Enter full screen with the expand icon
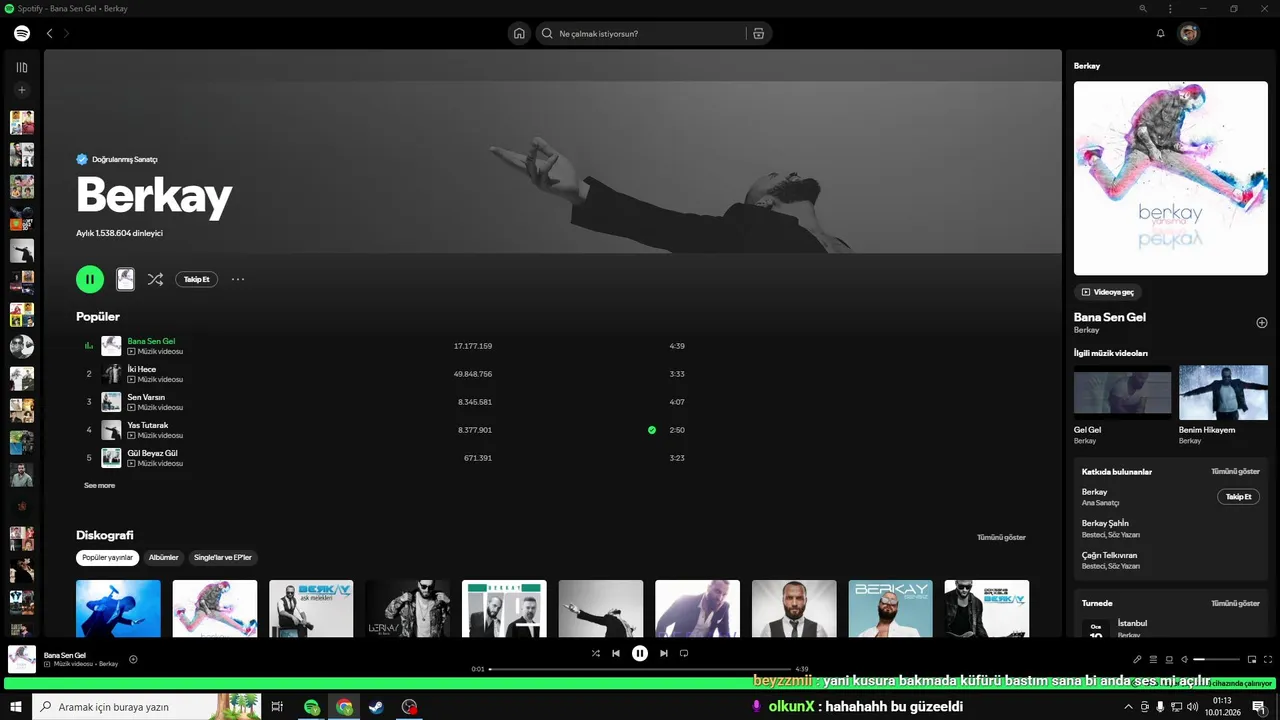The height and width of the screenshot is (720, 1280). click(1269, 659)
